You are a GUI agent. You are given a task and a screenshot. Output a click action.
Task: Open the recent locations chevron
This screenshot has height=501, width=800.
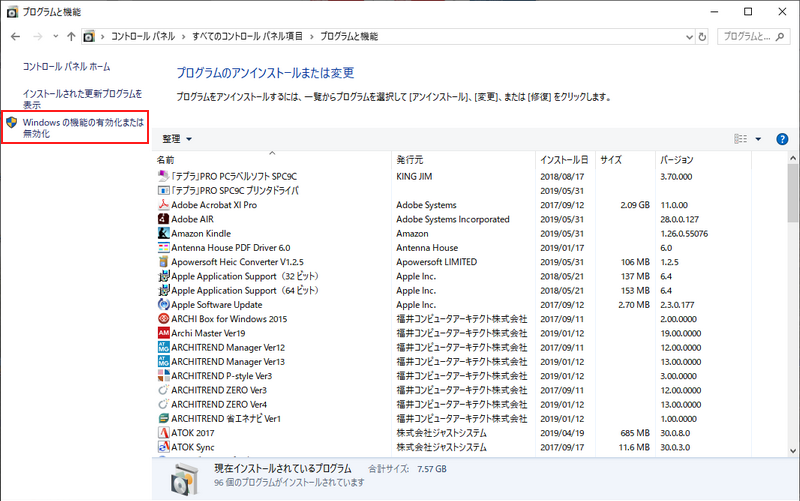(x=56, y=36)
